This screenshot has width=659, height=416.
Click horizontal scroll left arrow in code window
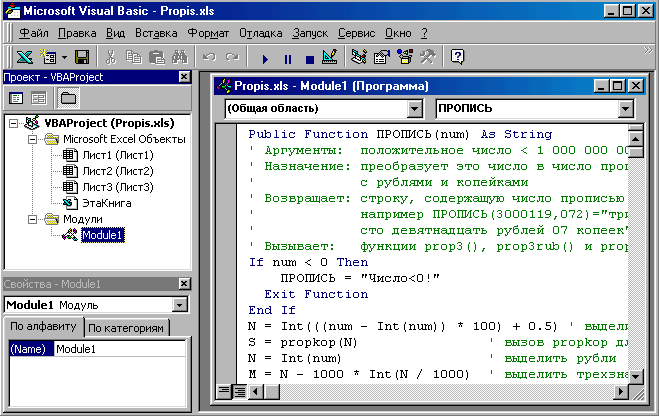[x=256, y=392]
